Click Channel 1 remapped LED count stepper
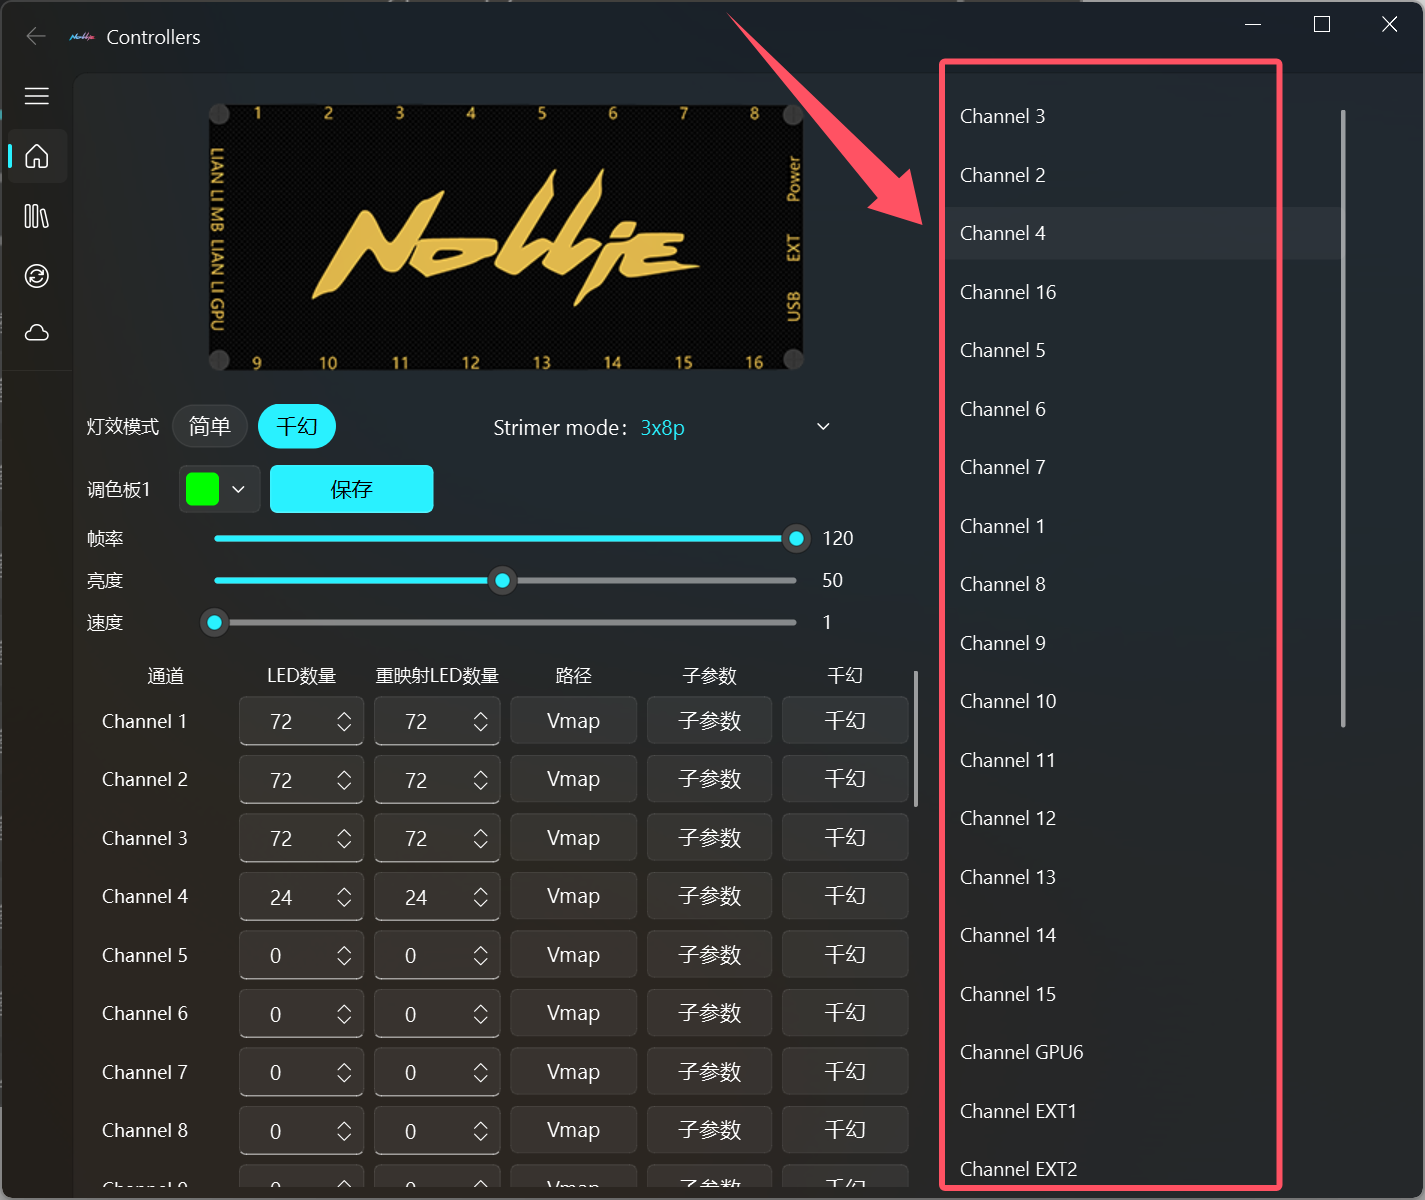This screenshot has width=1425, height=1200. 481,722
